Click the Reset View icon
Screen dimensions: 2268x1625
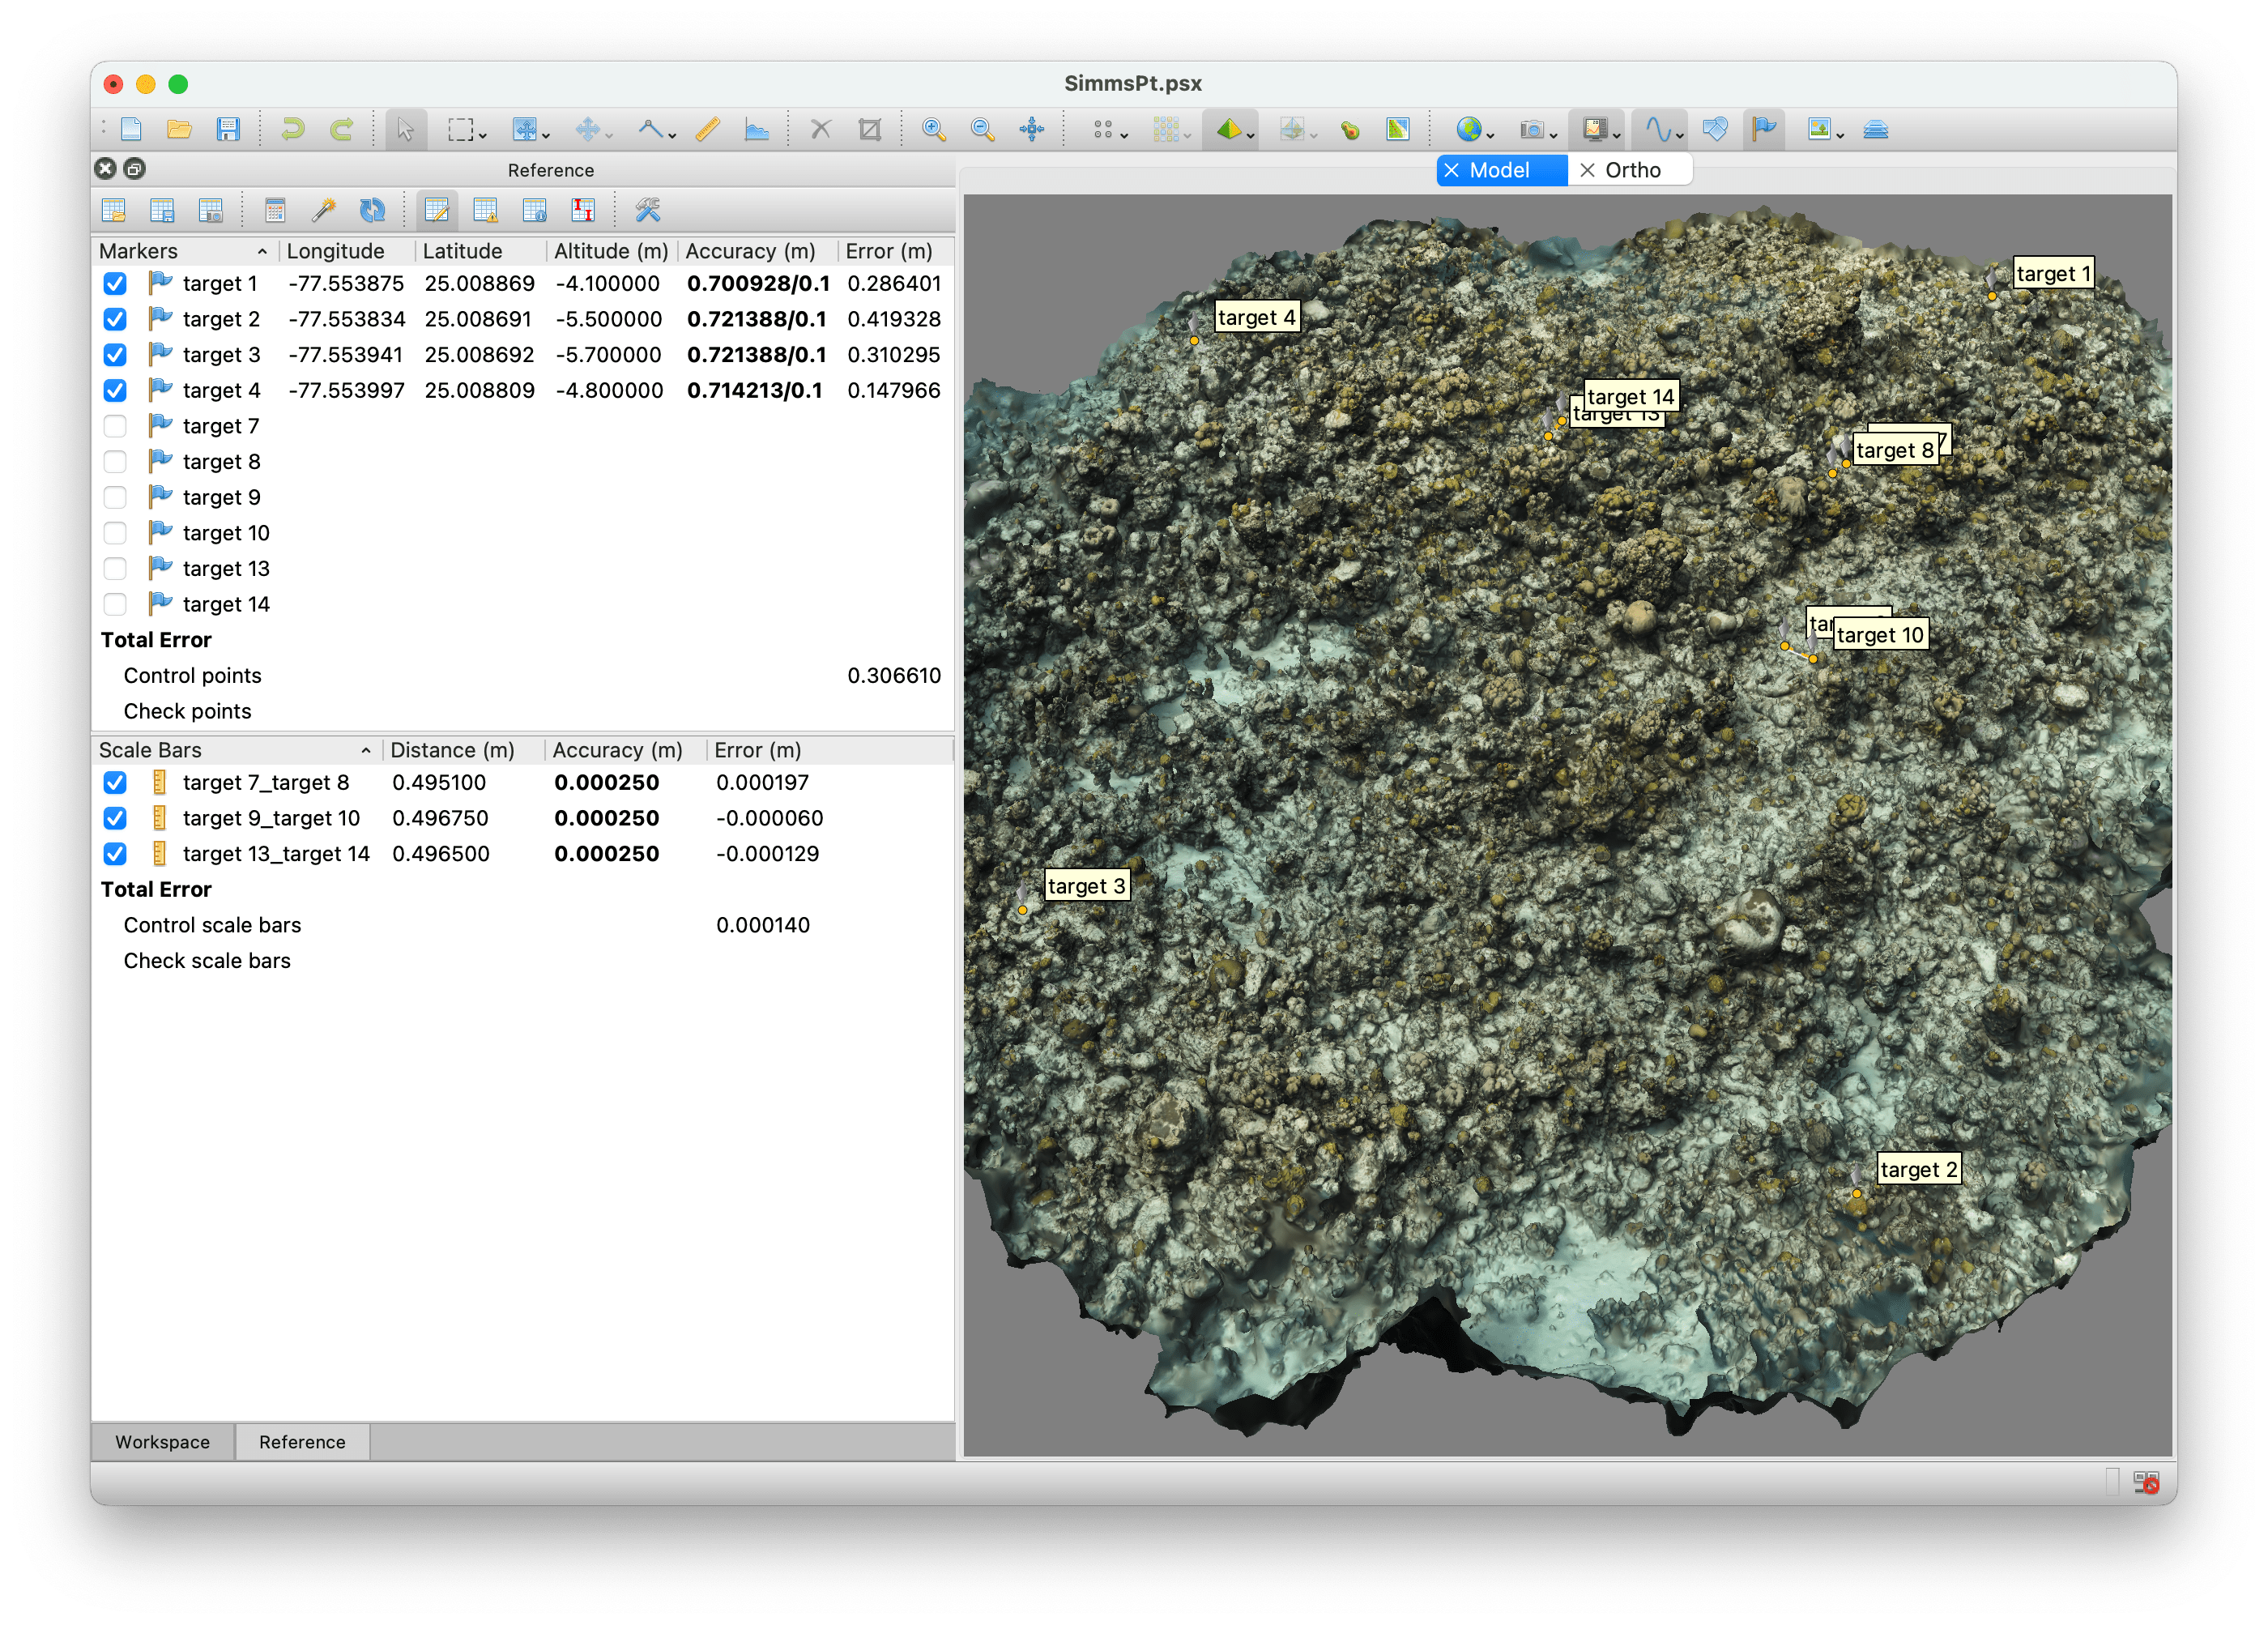click(1031, 129)
